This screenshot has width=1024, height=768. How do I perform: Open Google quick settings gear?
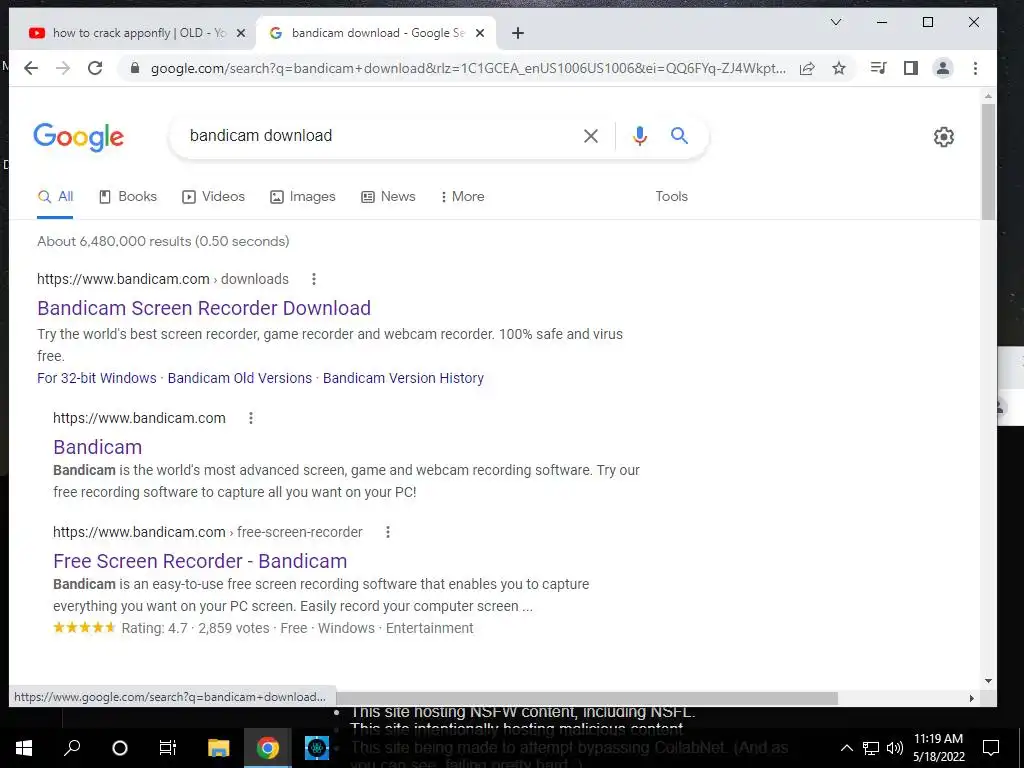point(944,136)
